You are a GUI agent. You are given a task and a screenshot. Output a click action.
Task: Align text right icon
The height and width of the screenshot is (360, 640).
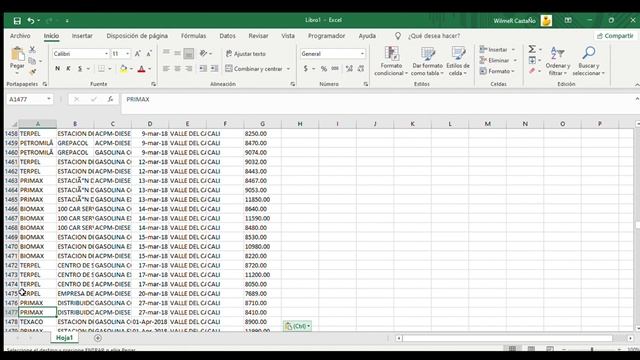click(x=189, y=69)
